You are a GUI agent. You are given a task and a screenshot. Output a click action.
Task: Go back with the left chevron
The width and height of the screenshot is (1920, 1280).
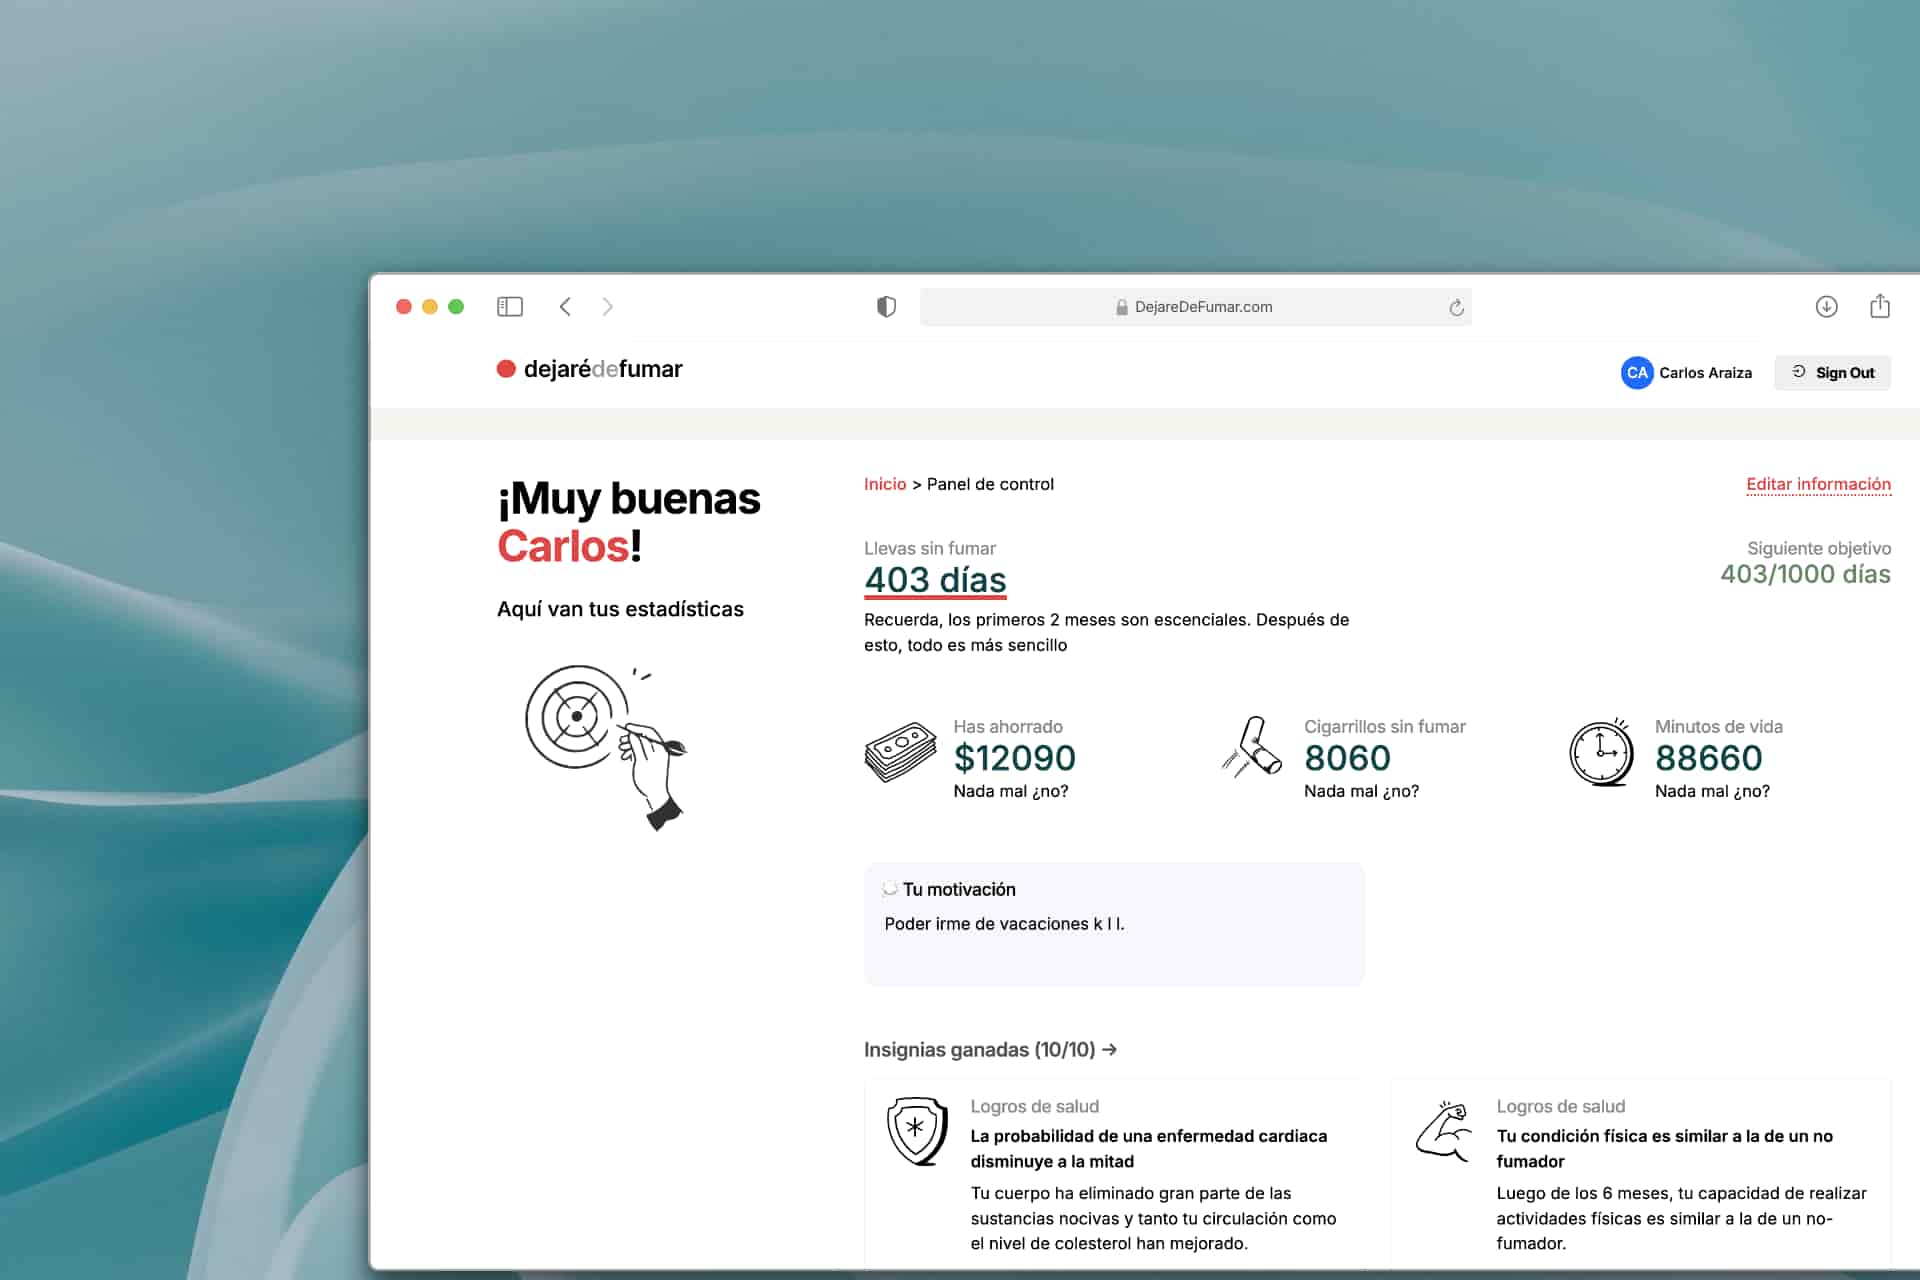pyautogui.click(x=565, y=306)
